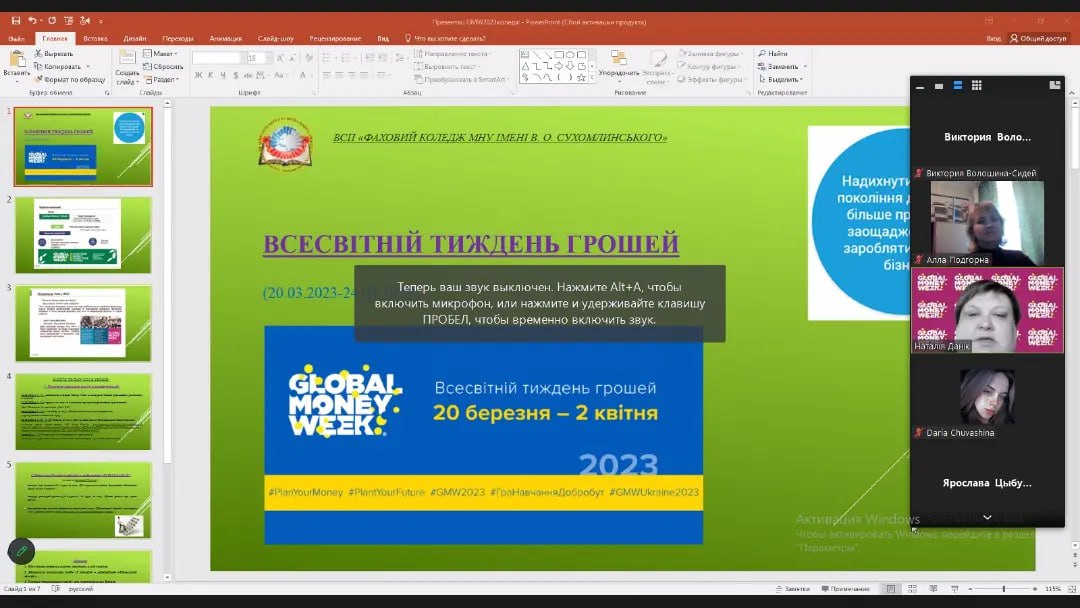Toggle Normal view button in status bar
Screen dimensions: 1080x608
pyautogui.click(x=890, y=589)
